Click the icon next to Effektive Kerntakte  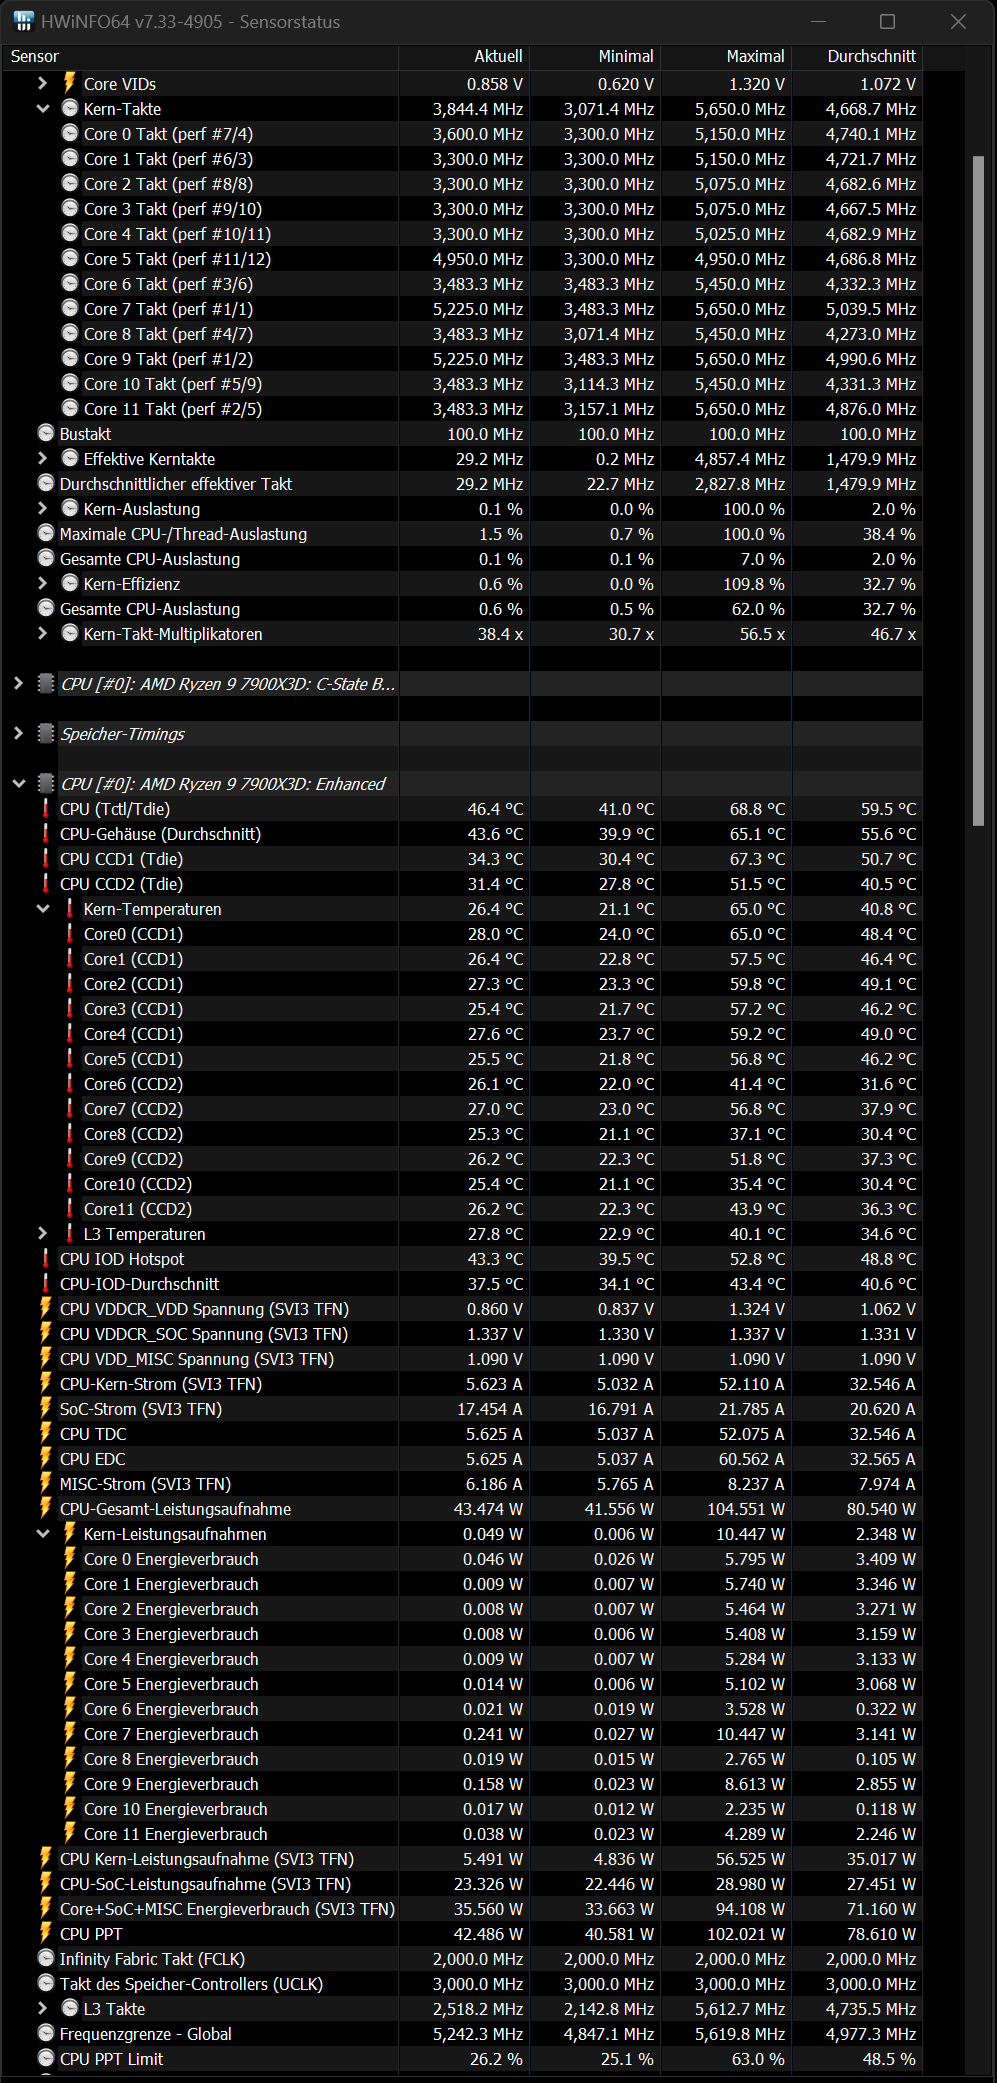pyautogui.click(x=70, y=458)
